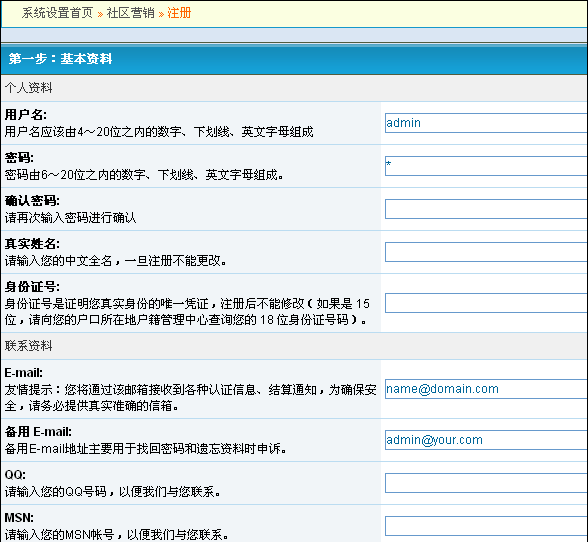Select the MSN account input field

click(486, 526)
